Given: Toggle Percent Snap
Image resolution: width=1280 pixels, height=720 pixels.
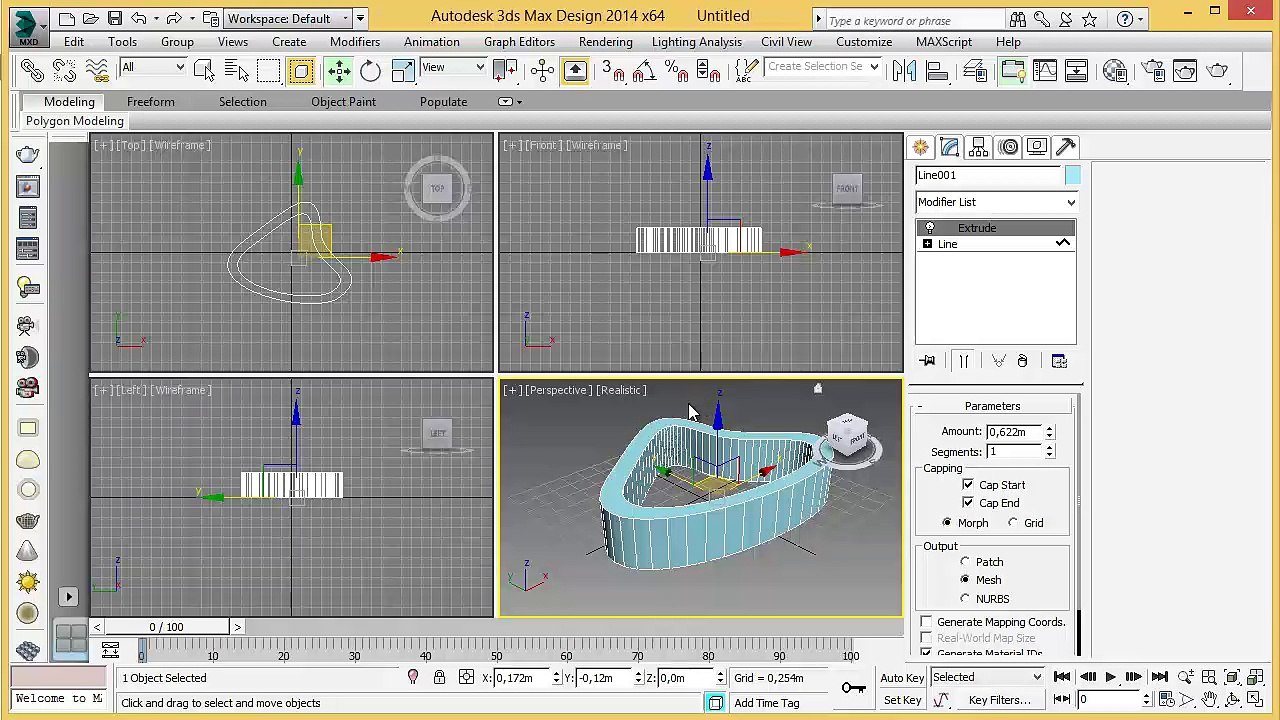Looking at the screenshot, I should [x=676, y=70].
